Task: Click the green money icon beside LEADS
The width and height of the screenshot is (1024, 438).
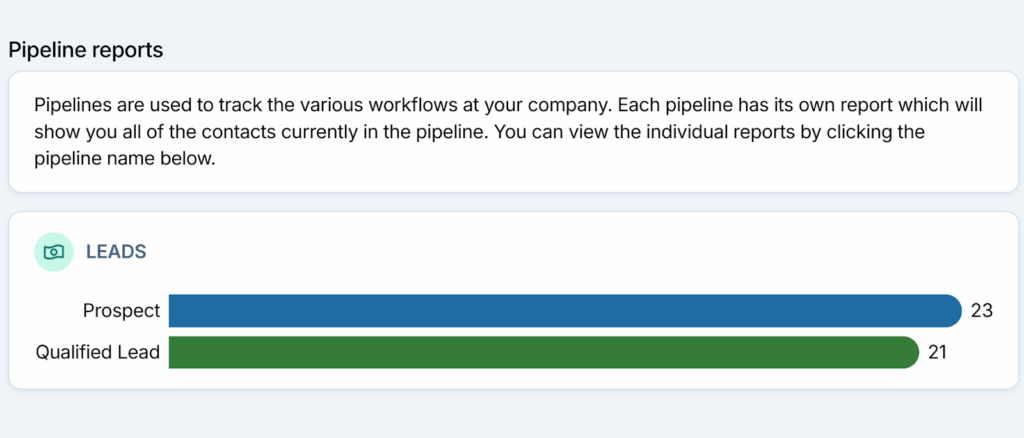Action: (x=54, y=252)
